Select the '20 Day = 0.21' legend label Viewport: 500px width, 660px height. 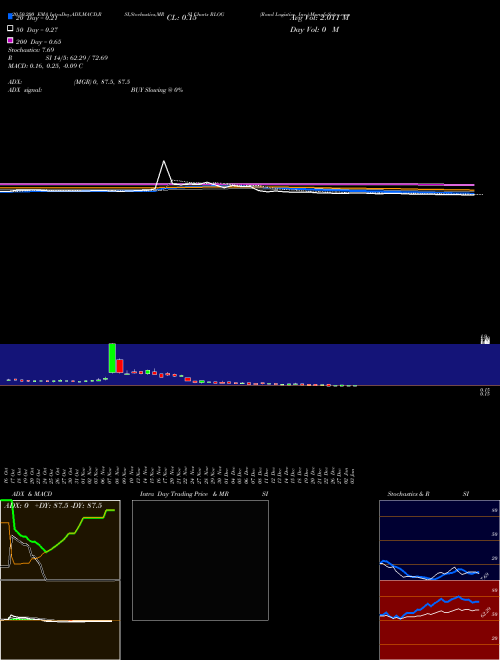coord(36,18)
